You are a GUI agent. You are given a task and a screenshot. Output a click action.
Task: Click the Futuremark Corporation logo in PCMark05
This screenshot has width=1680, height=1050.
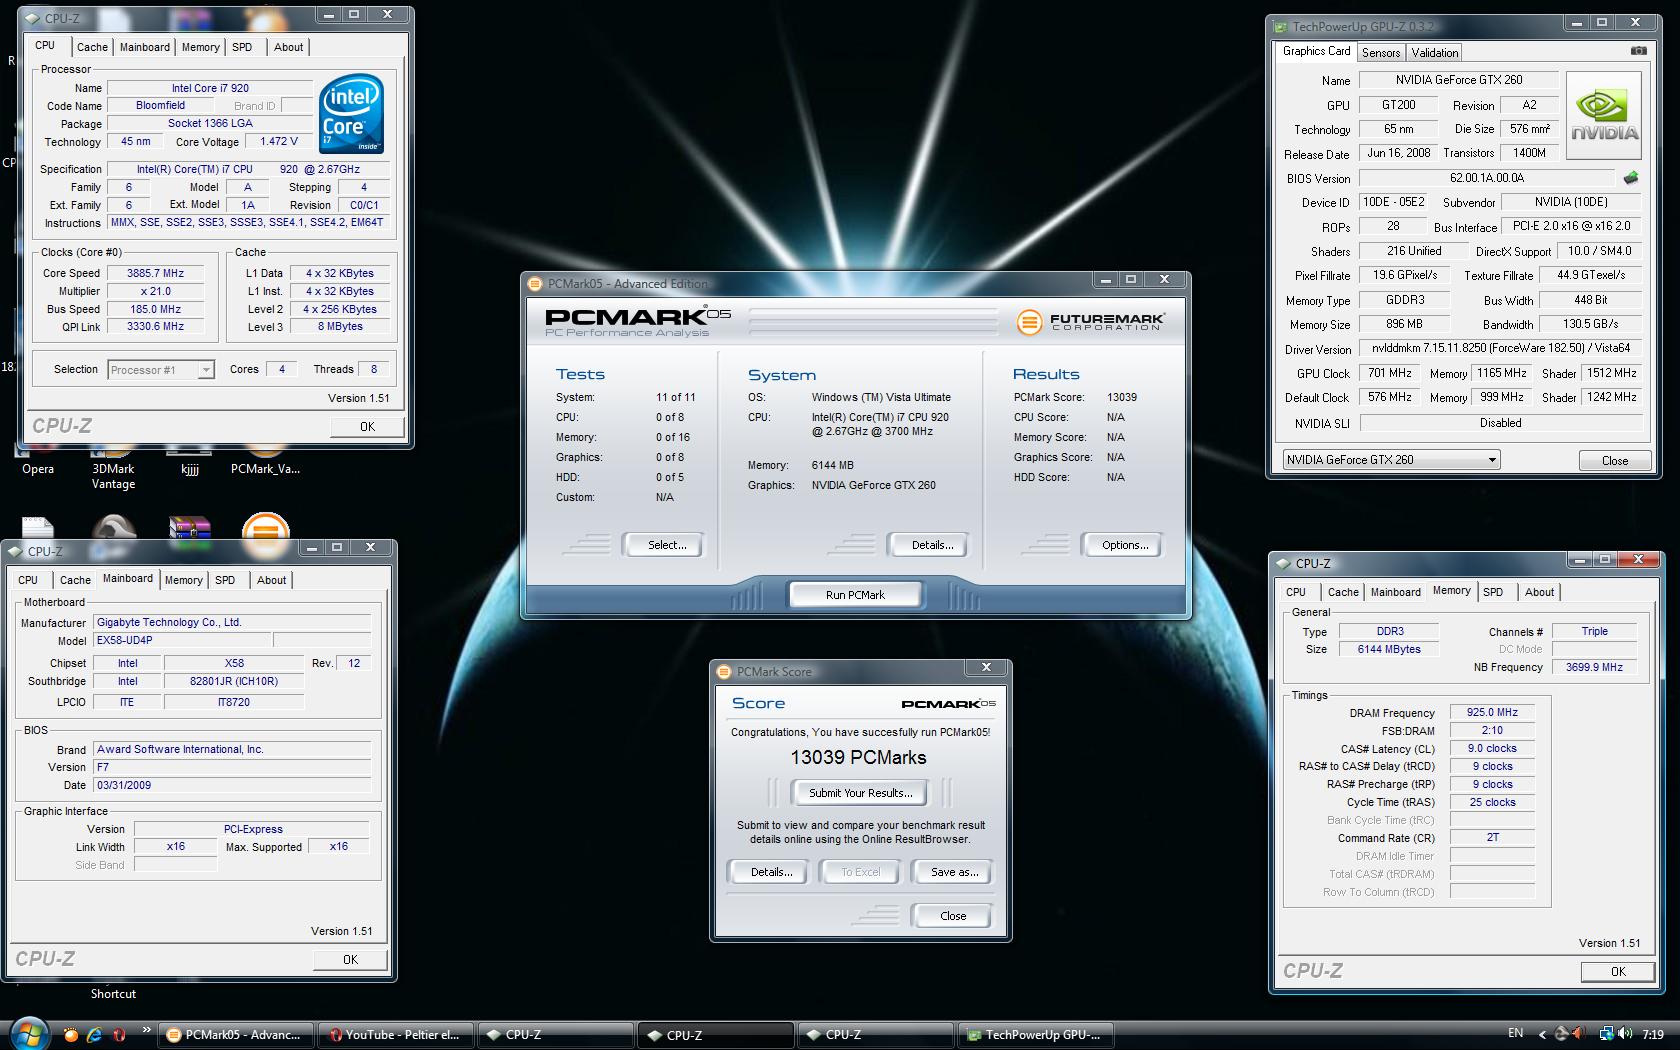[1090, 322]
